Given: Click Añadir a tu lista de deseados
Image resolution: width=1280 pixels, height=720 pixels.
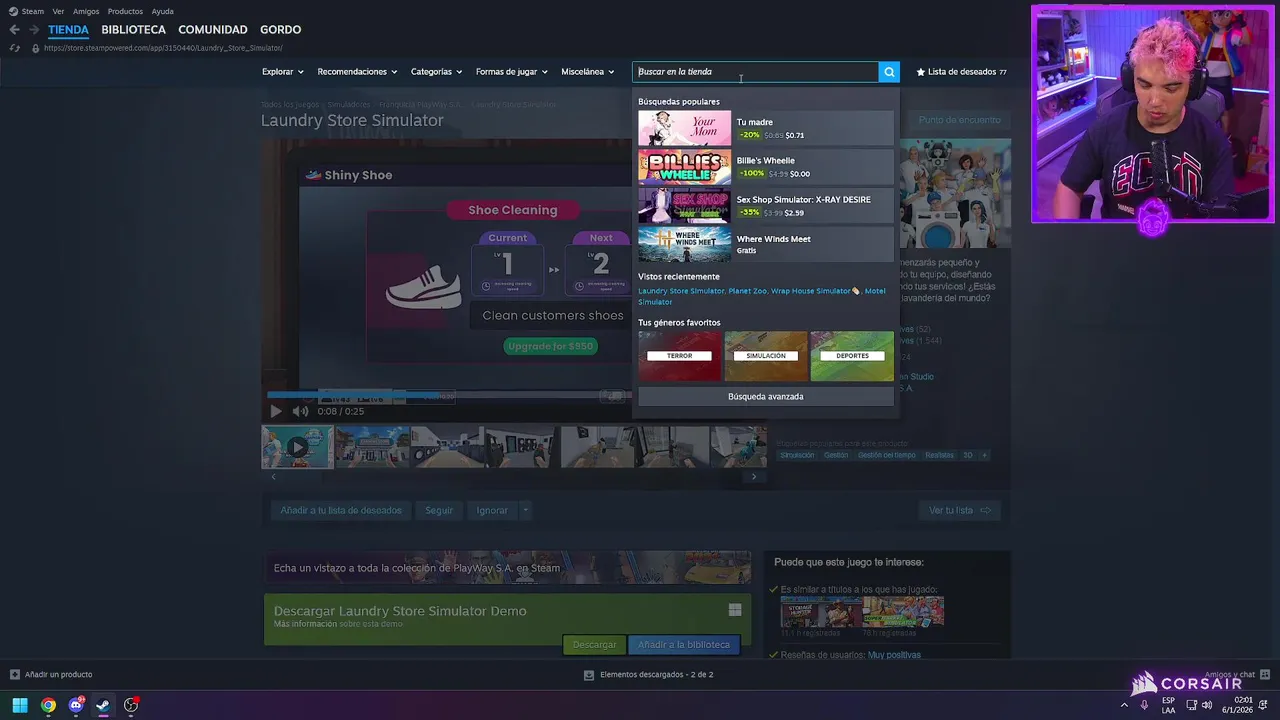Looking at the screenshot, I should coord(341,510).
